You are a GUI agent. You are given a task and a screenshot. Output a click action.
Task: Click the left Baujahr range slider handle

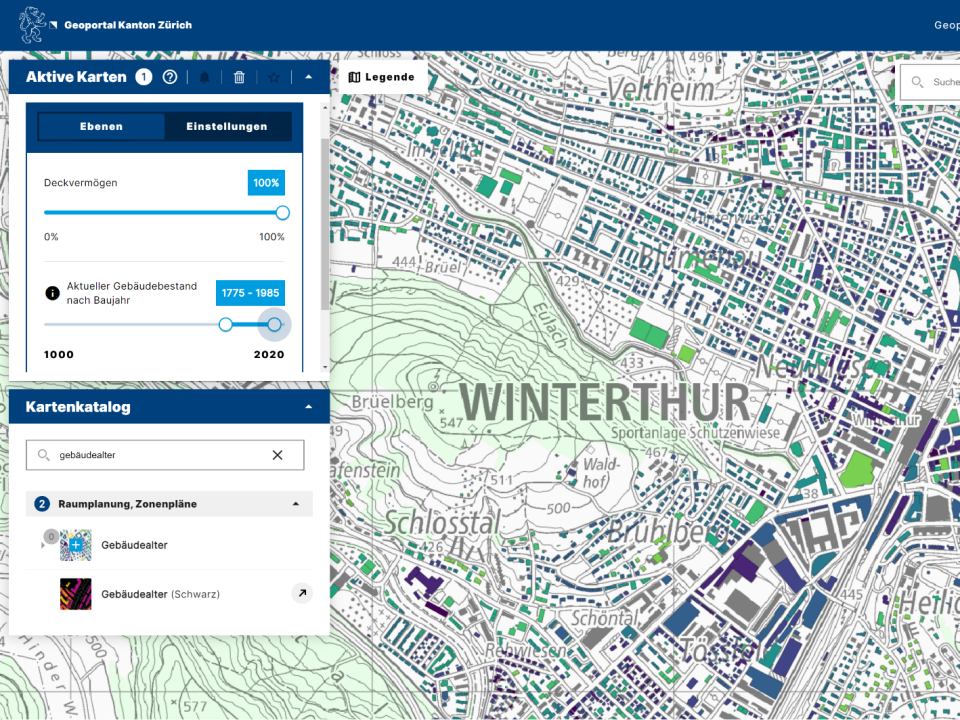coord(226,324)
